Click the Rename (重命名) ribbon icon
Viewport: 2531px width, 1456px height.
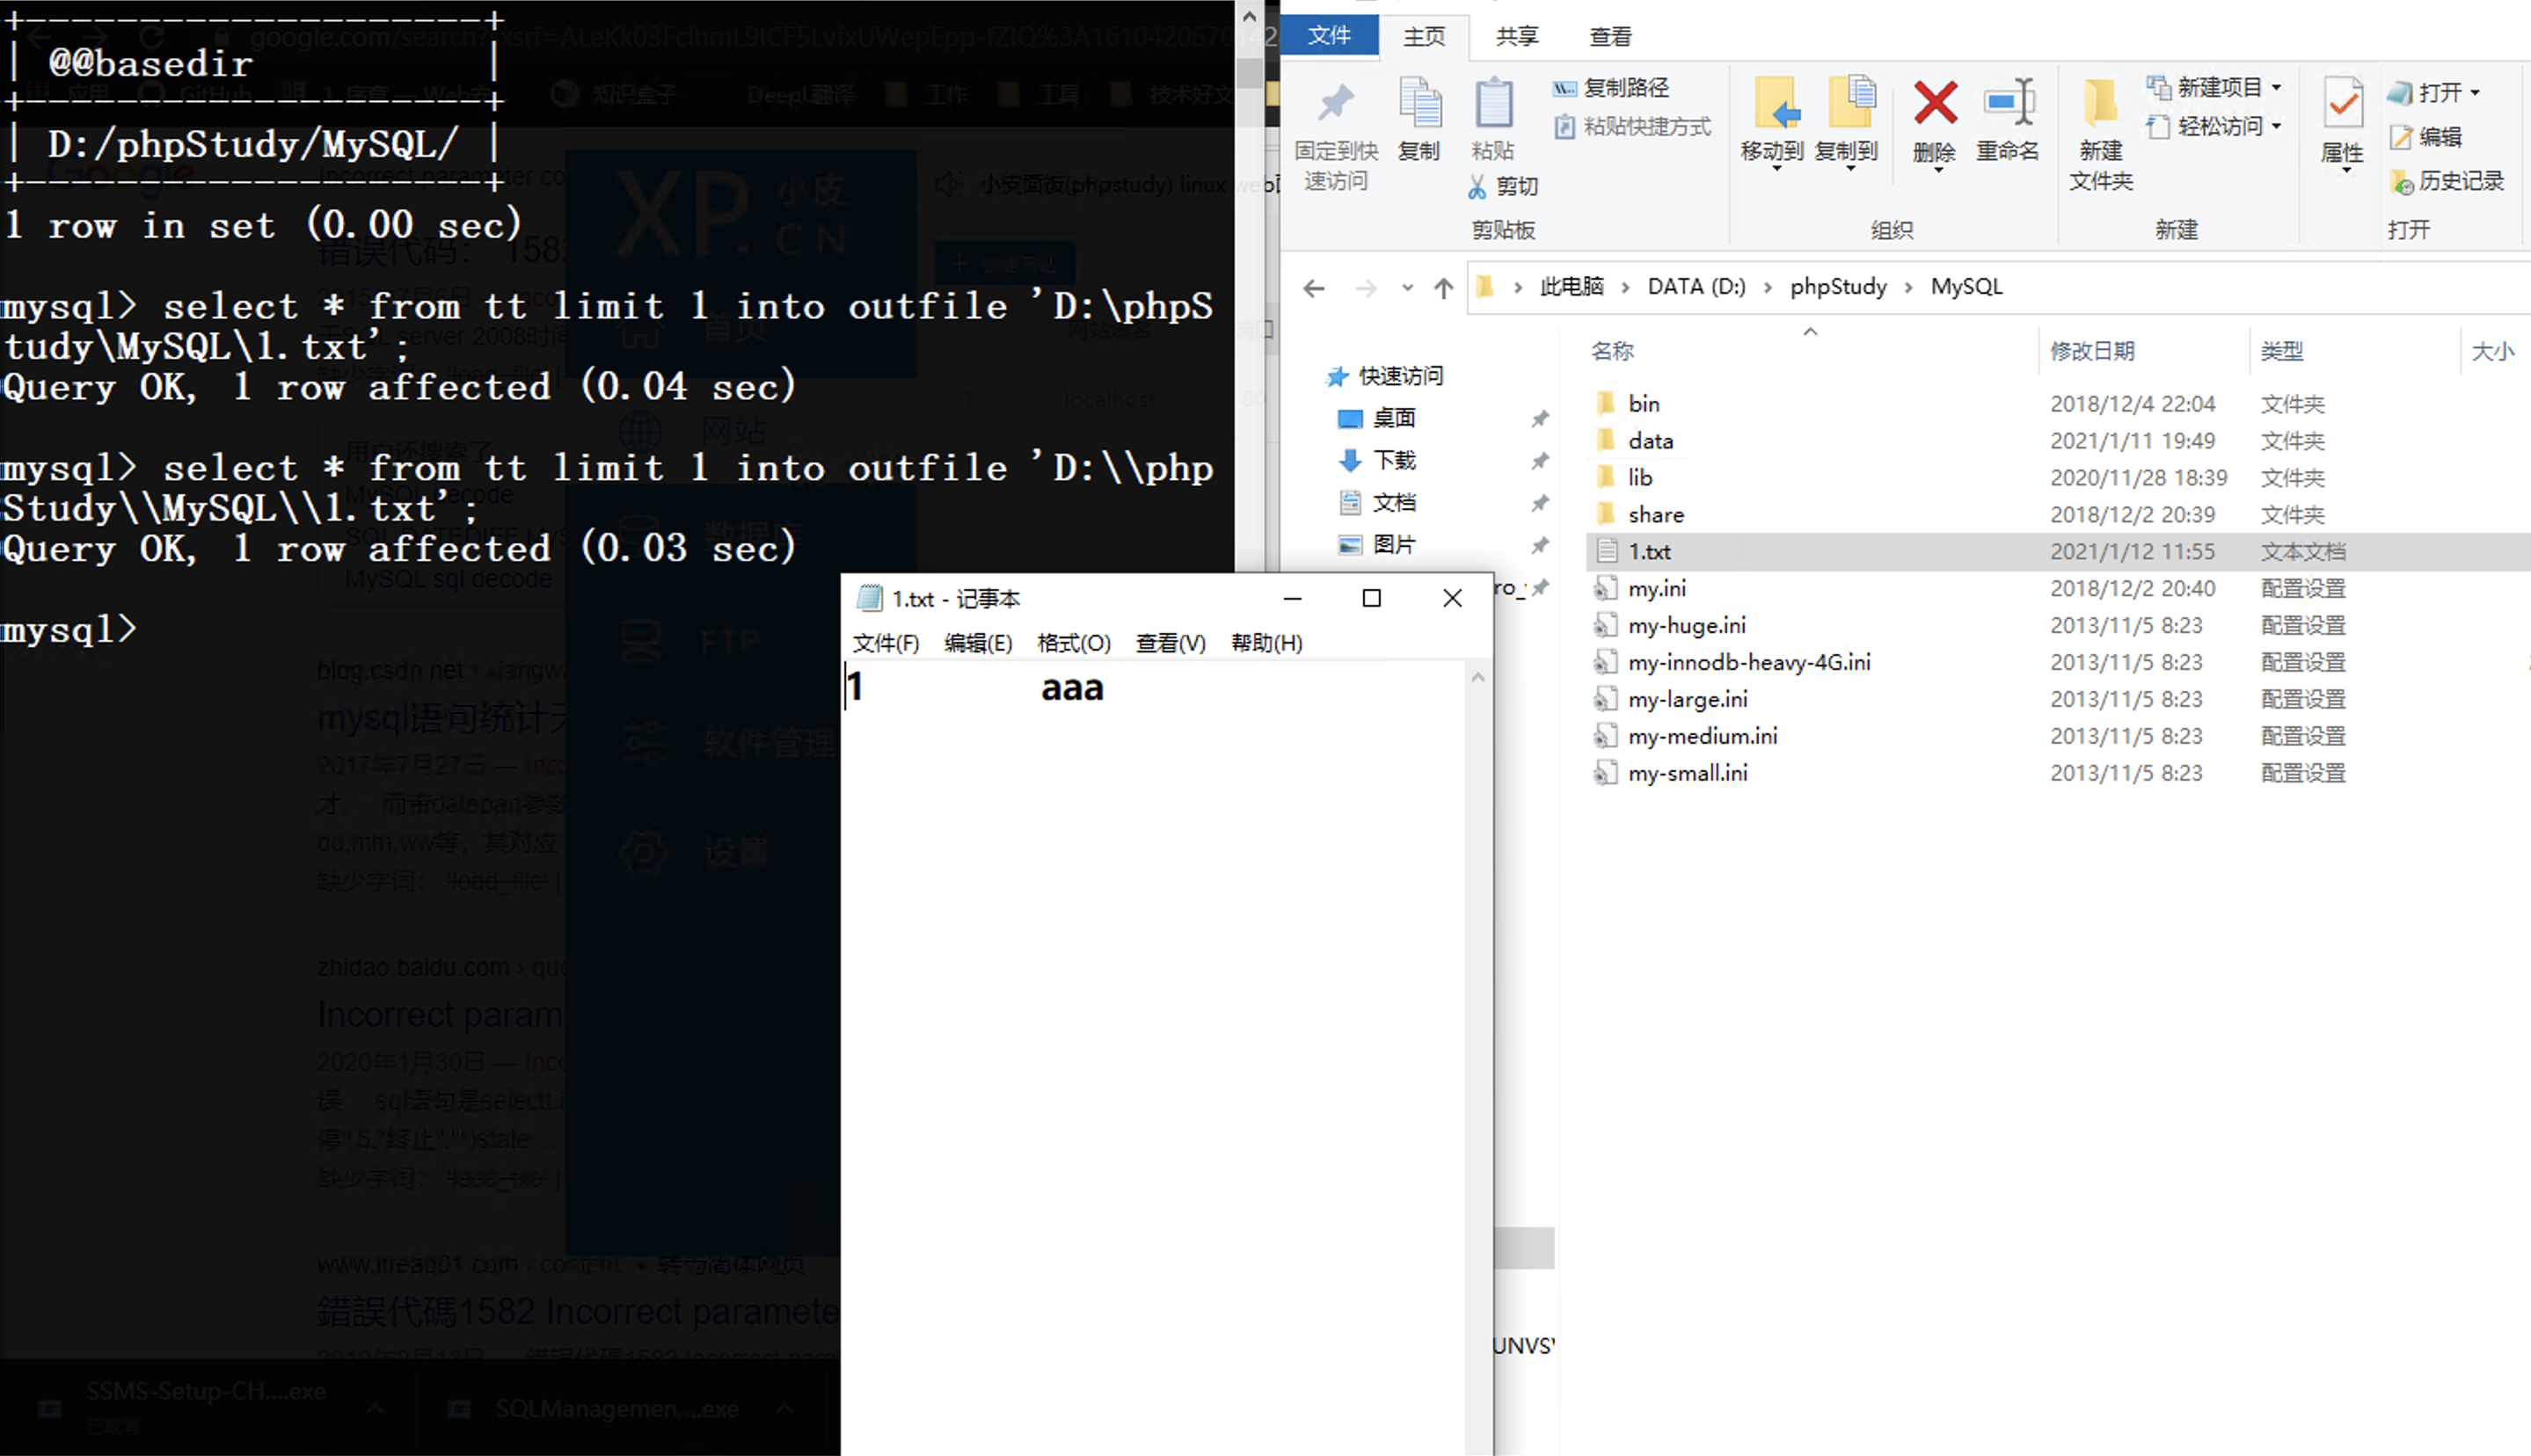click(x=2007, y=104)
